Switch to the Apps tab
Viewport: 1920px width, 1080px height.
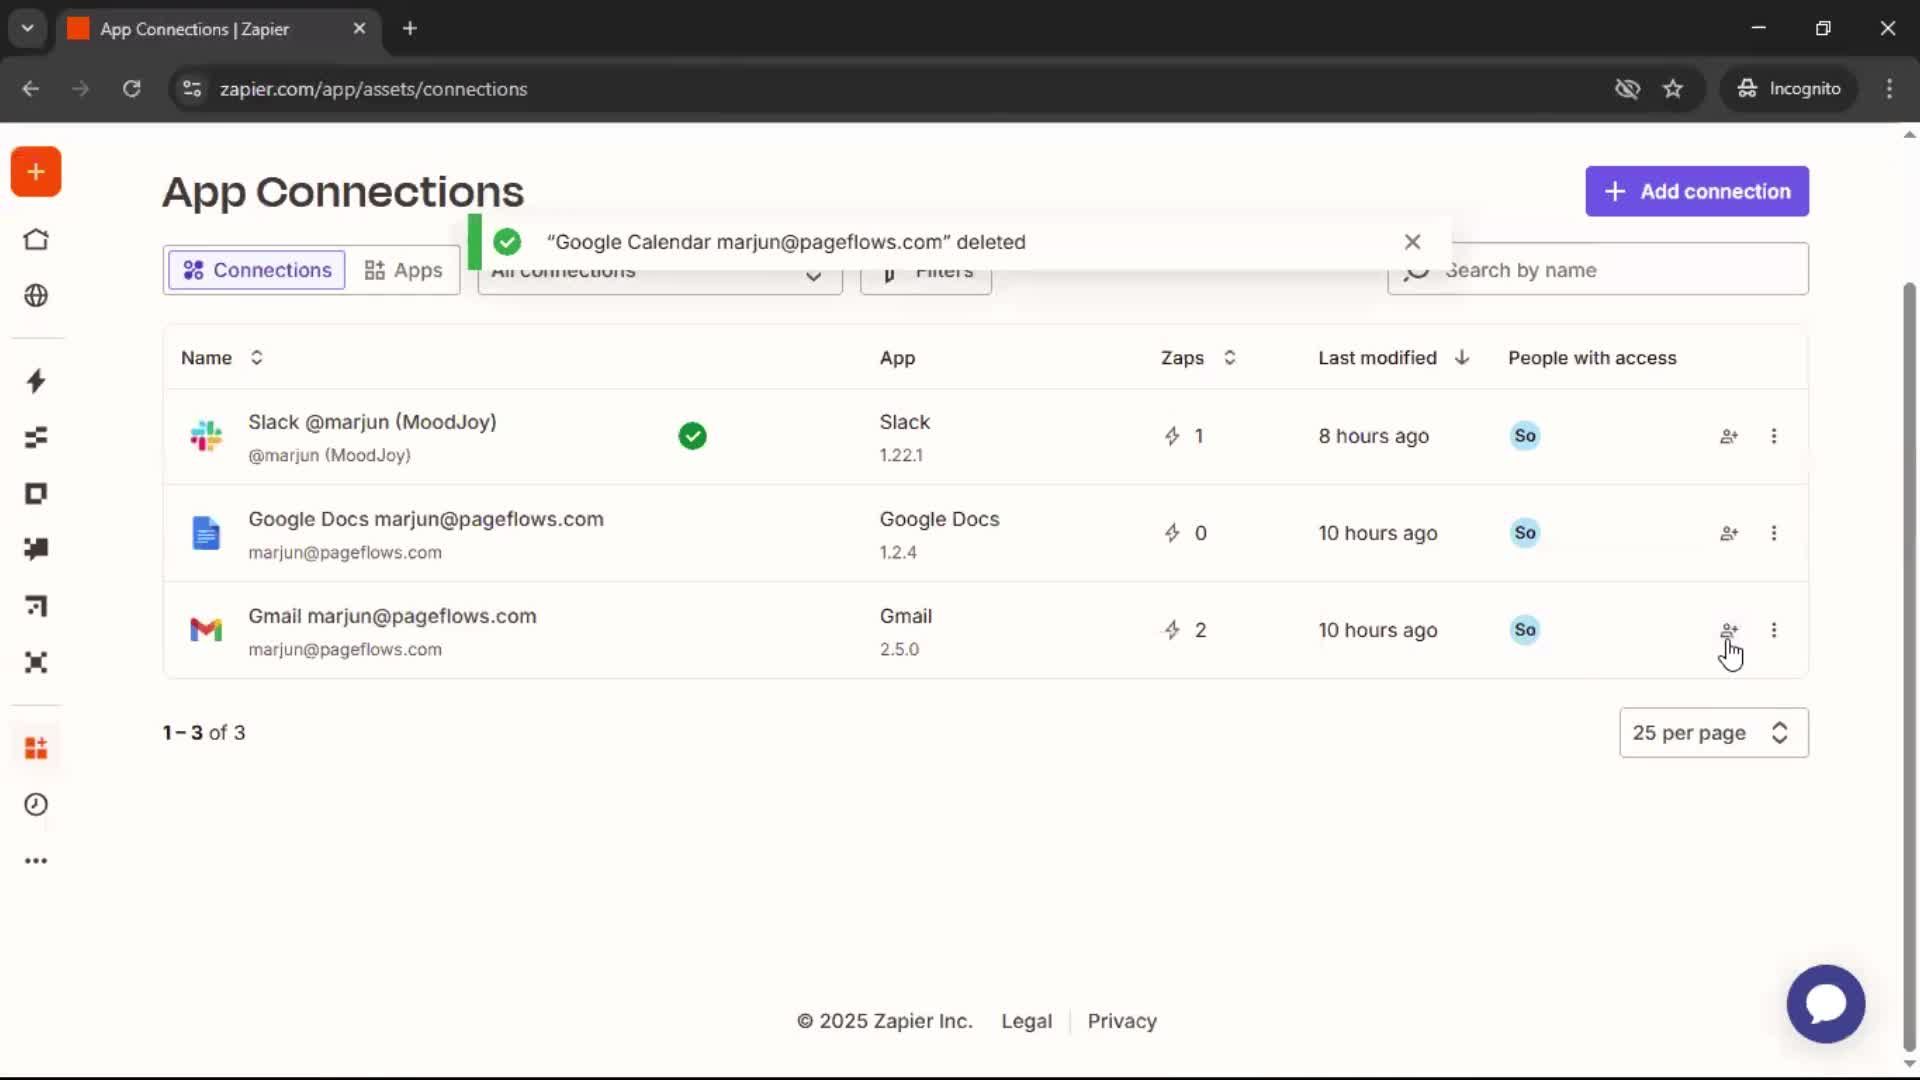click(403, 270)
